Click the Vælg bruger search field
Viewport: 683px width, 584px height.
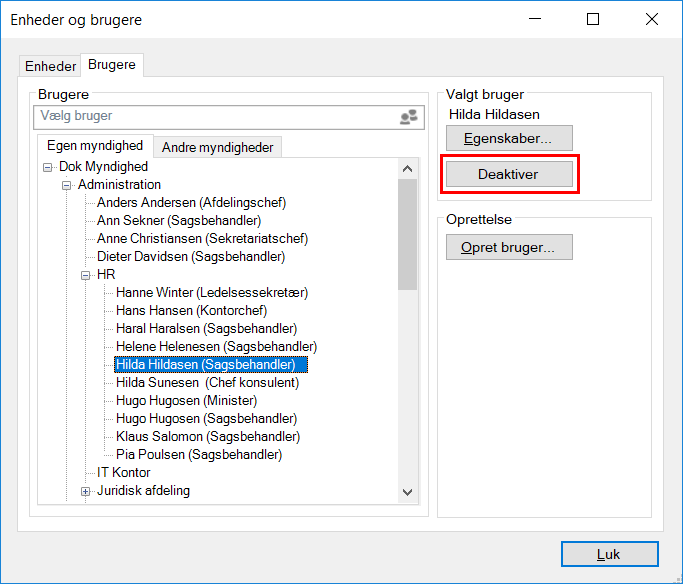coord(215,117)
